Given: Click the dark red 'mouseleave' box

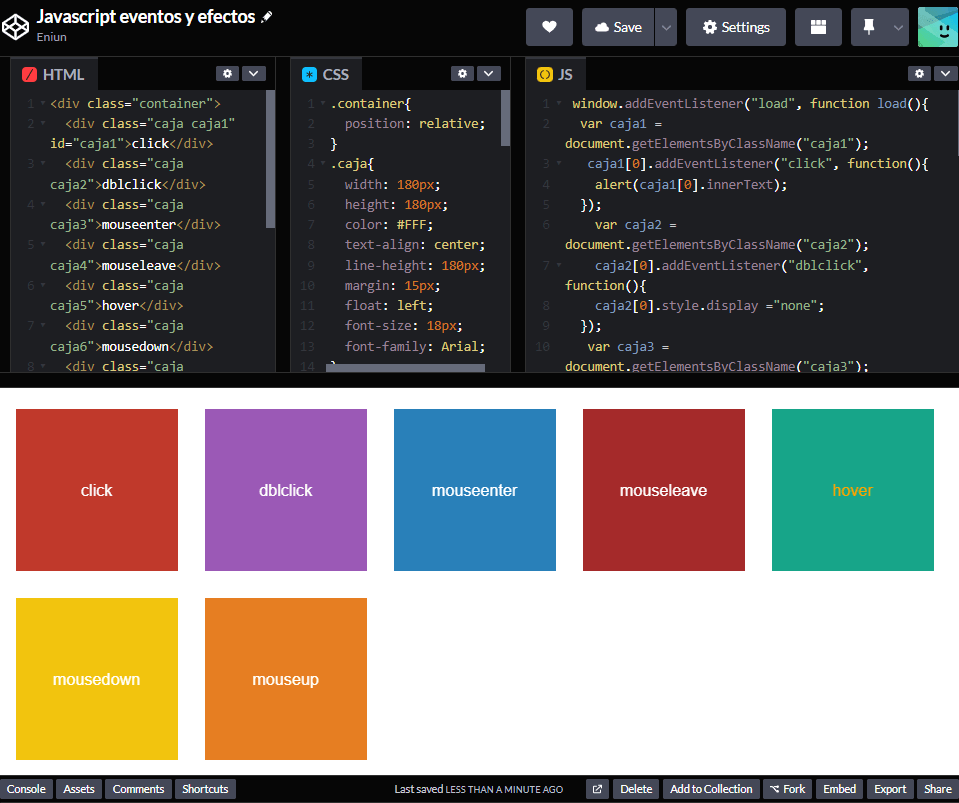Looking at the screenshot, I should [664, 490].
